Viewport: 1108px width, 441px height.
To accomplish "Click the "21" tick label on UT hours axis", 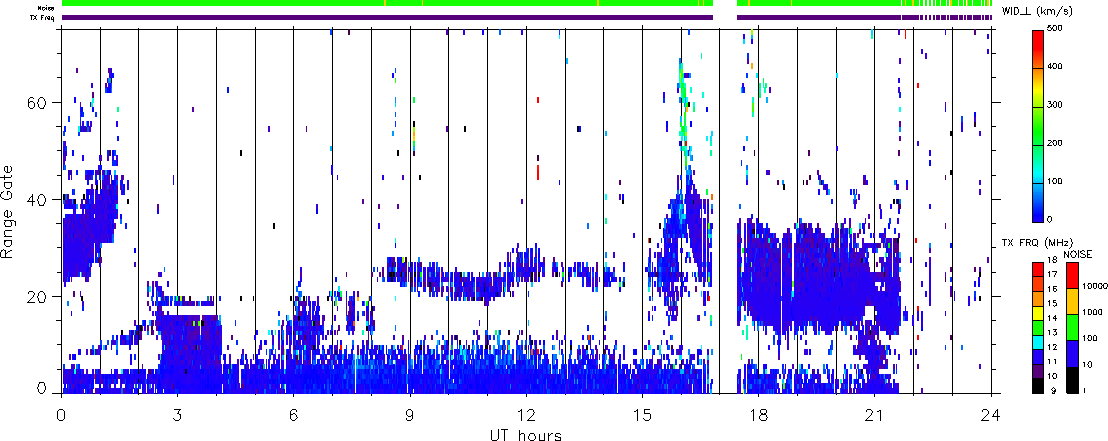I will [x=874, y=414].
